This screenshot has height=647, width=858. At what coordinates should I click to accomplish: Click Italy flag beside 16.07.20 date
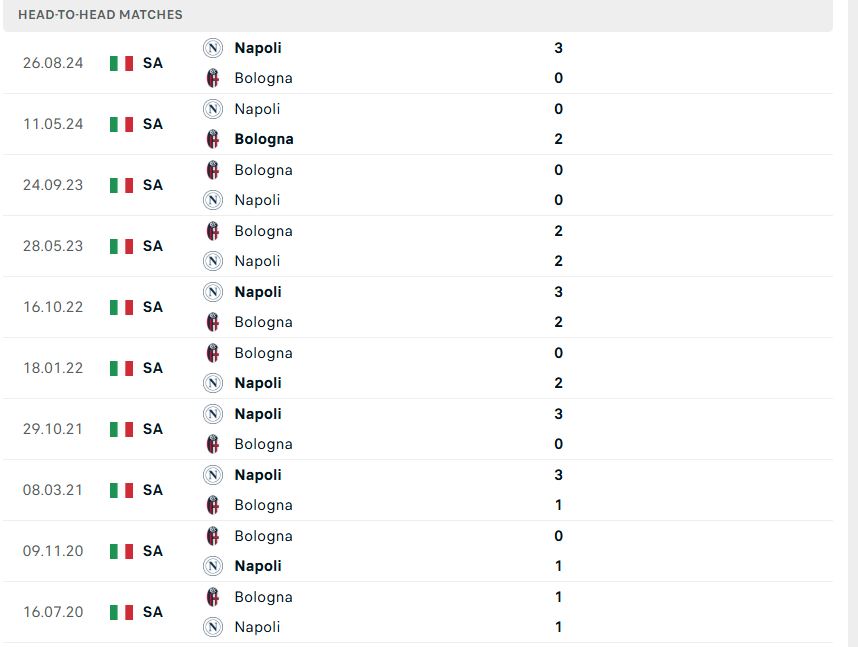click(121, 612)
